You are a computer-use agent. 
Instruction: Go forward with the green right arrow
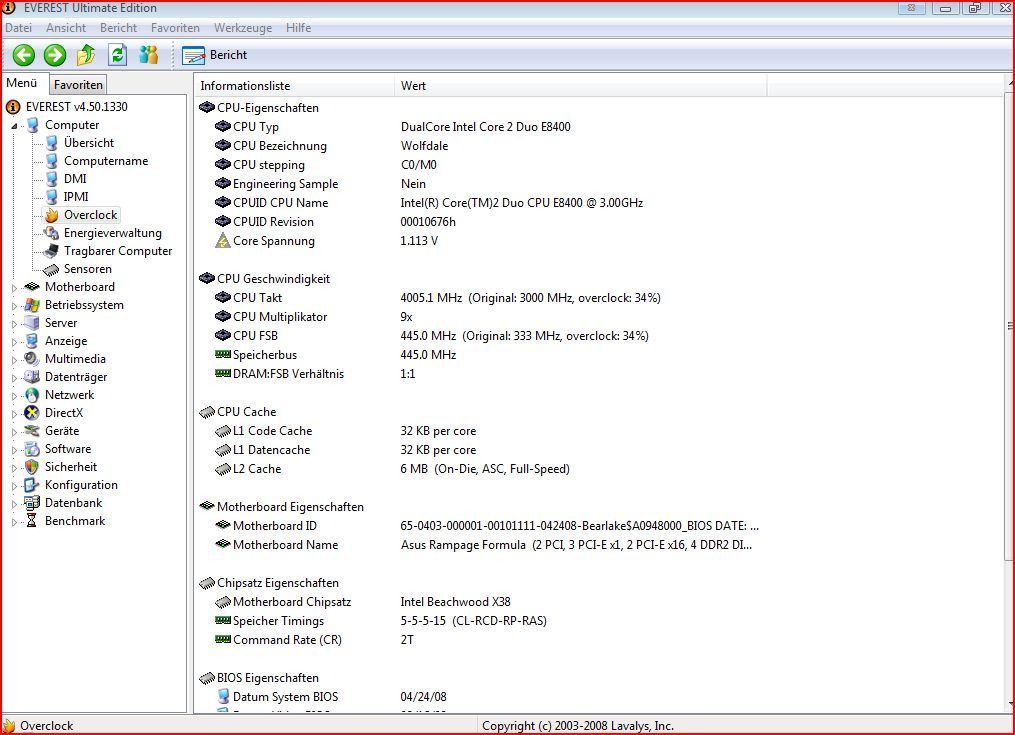pyautogui.click(x=55, y=55)
